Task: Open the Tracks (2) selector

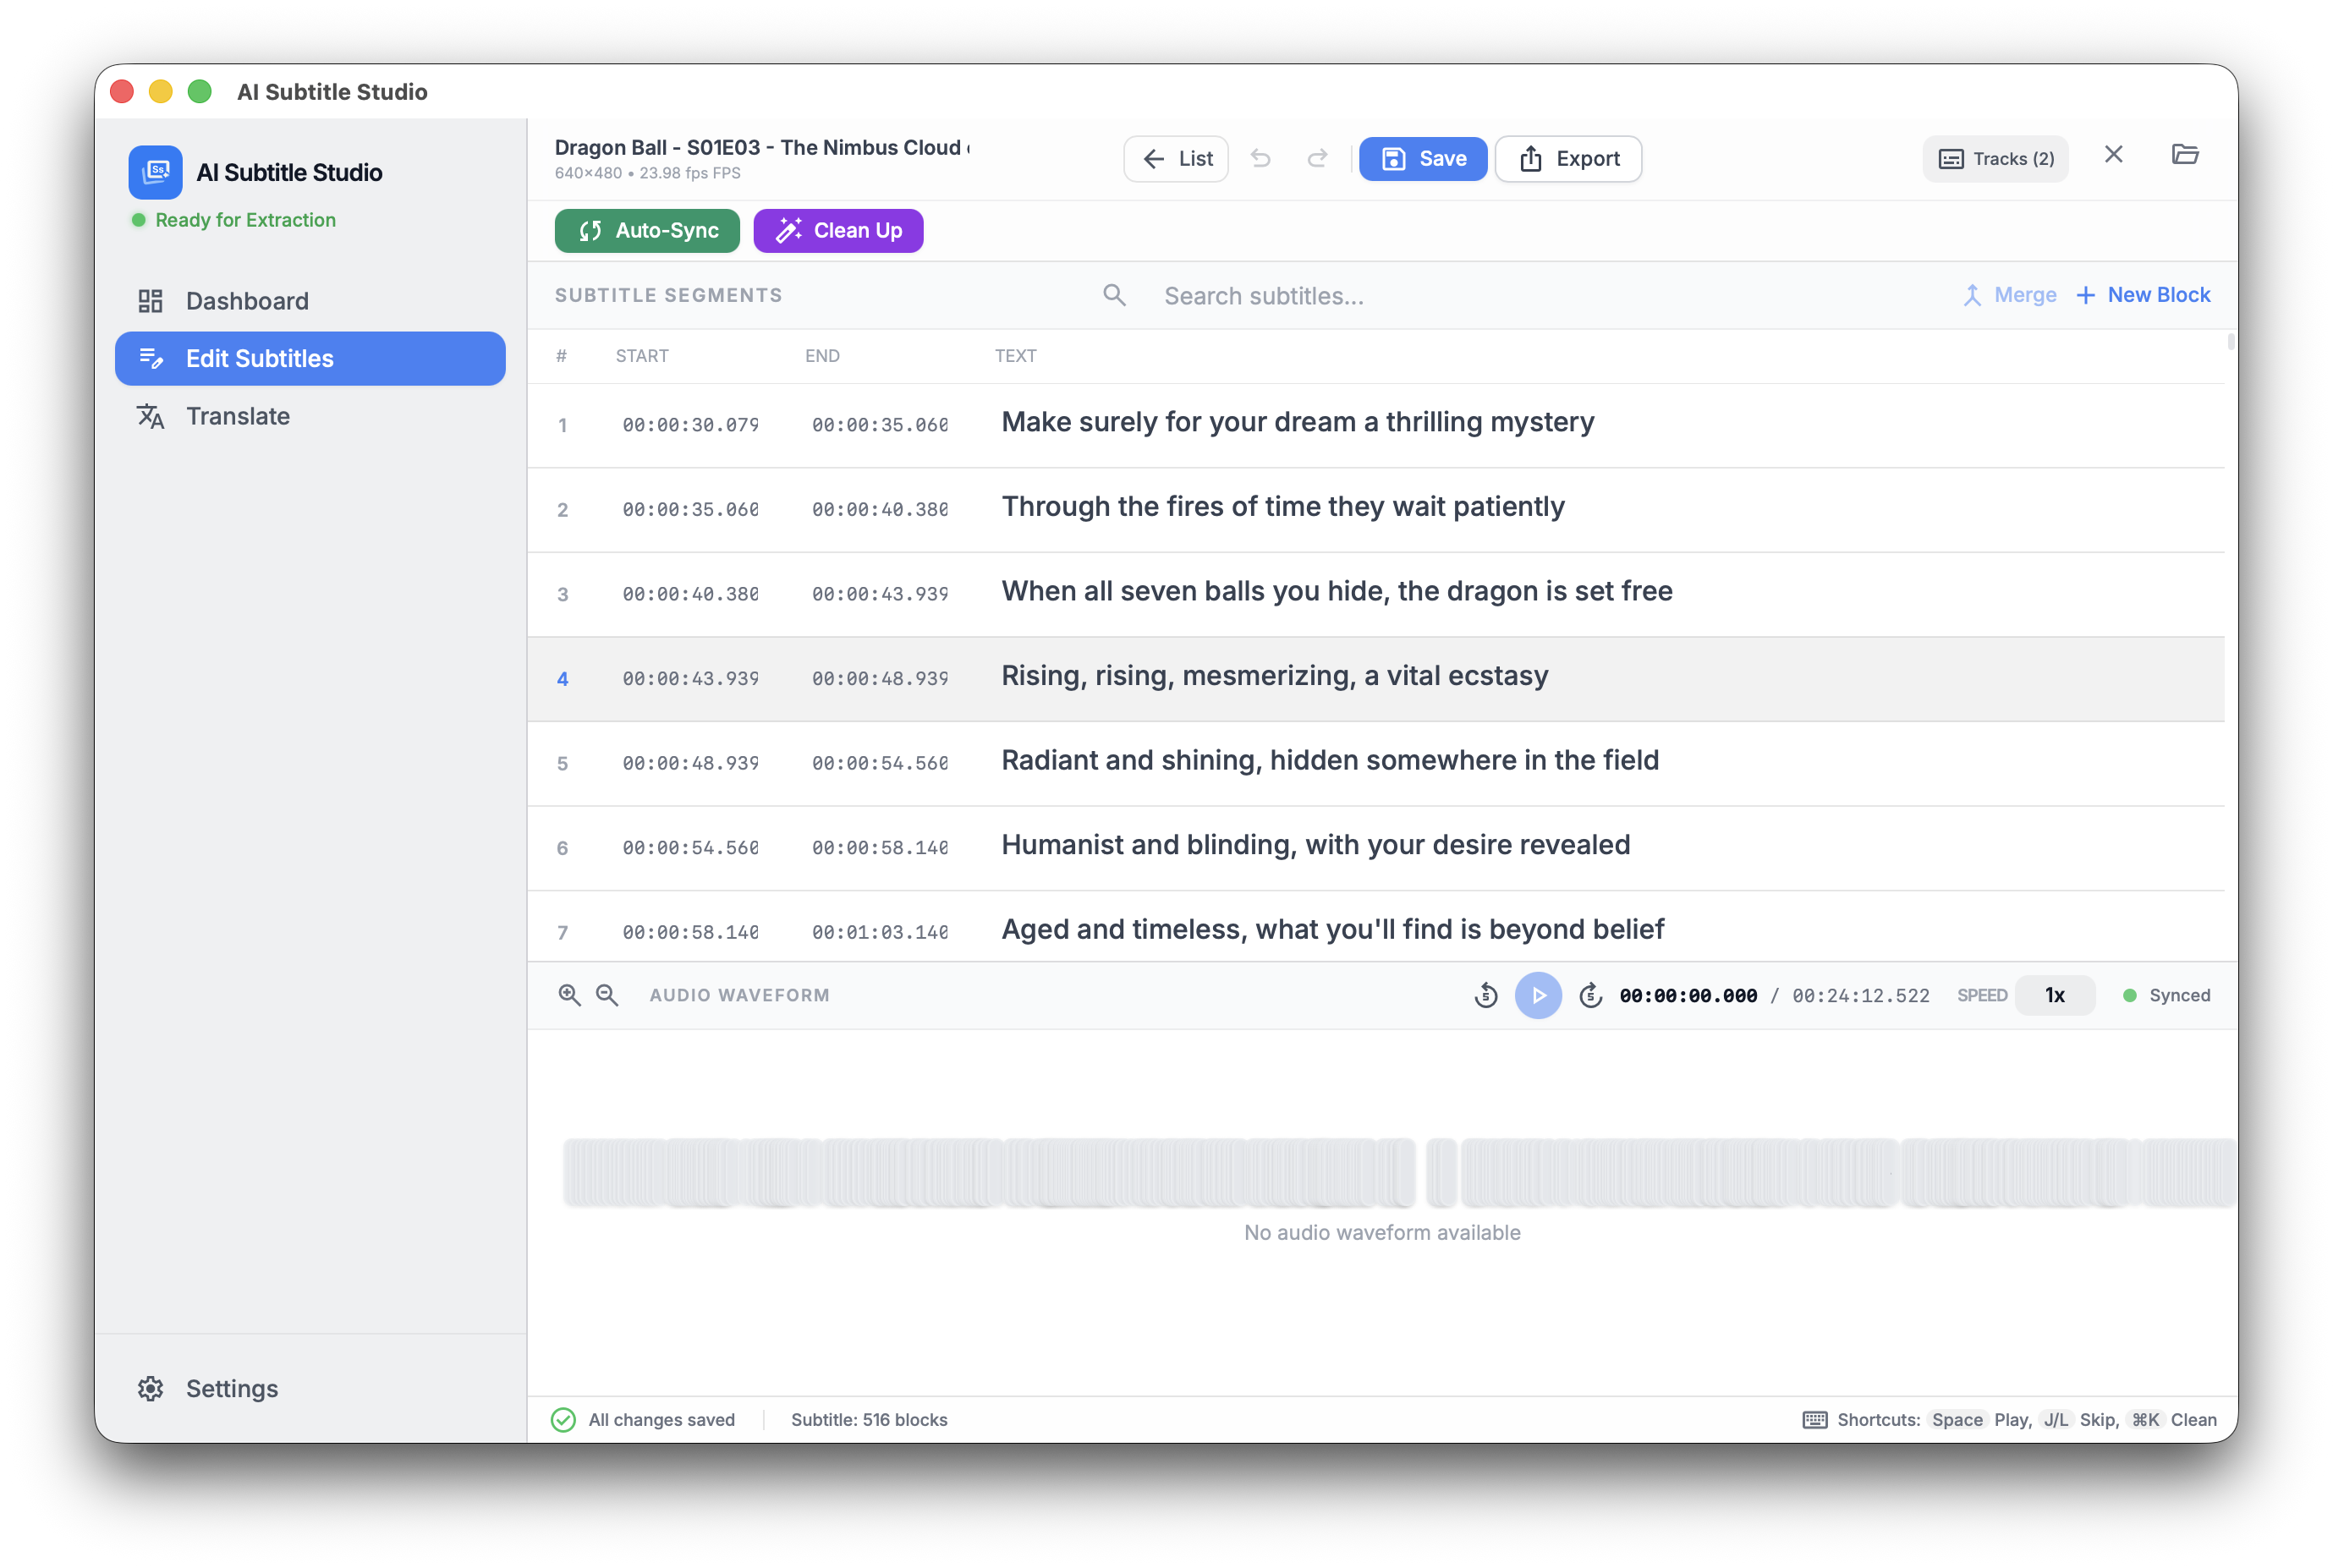Action: pyautogui.click(x=1995, y=159)
